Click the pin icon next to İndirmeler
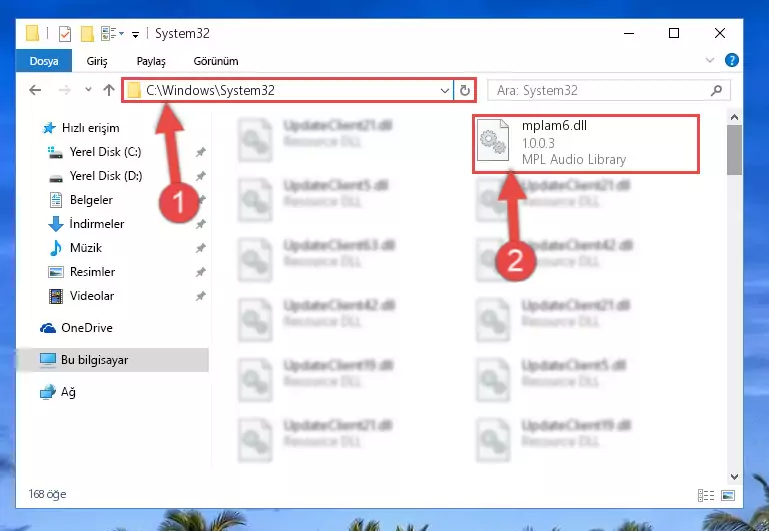This screenshot has height=531, width=769. [x=200, y=224]
